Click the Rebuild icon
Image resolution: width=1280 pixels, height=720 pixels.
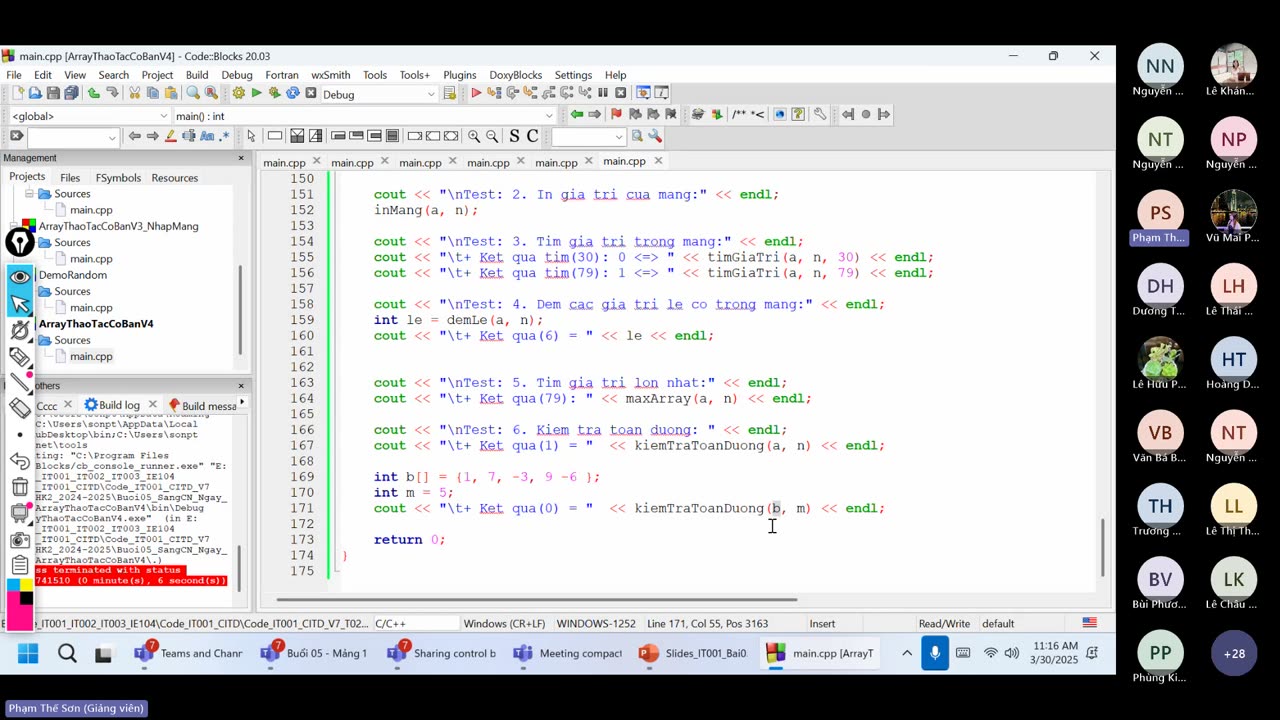pos(292,93)
